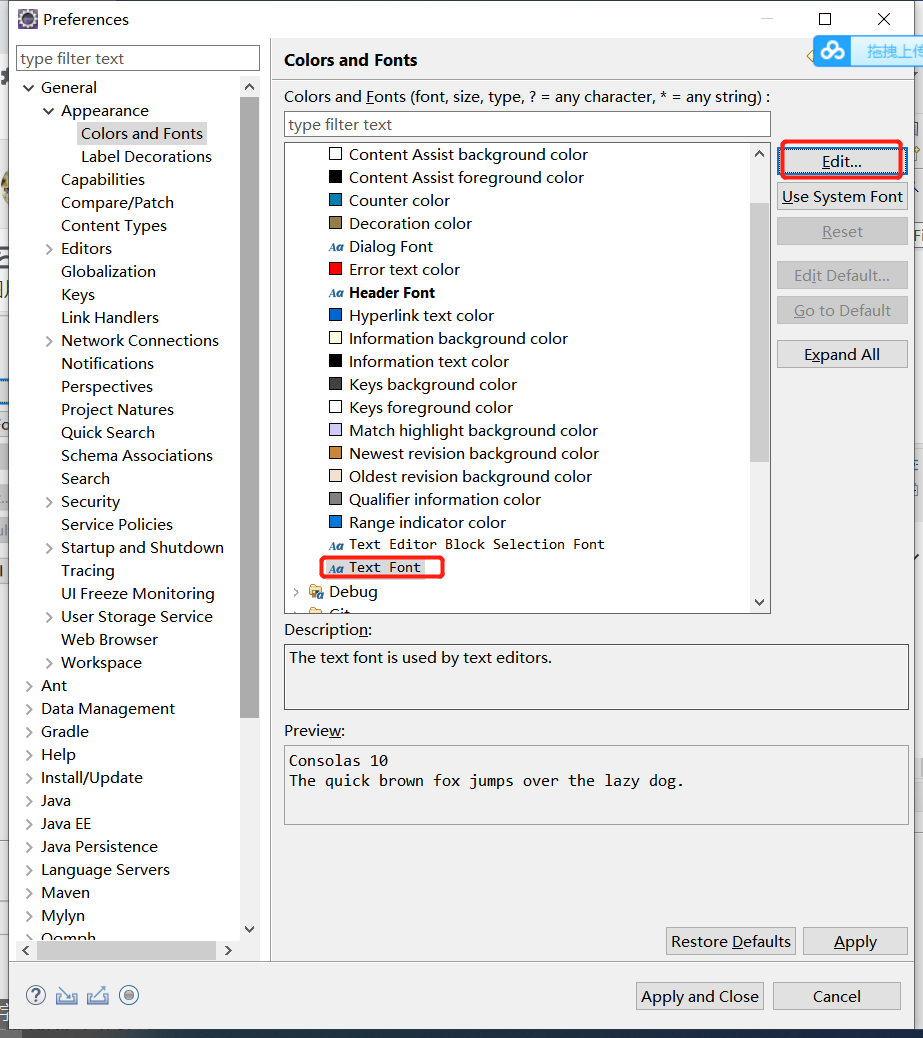The height and width of the screenshot is (1038, 923).
Task: Expand the Maven preferences node
Action: click(x=28, y=893)
